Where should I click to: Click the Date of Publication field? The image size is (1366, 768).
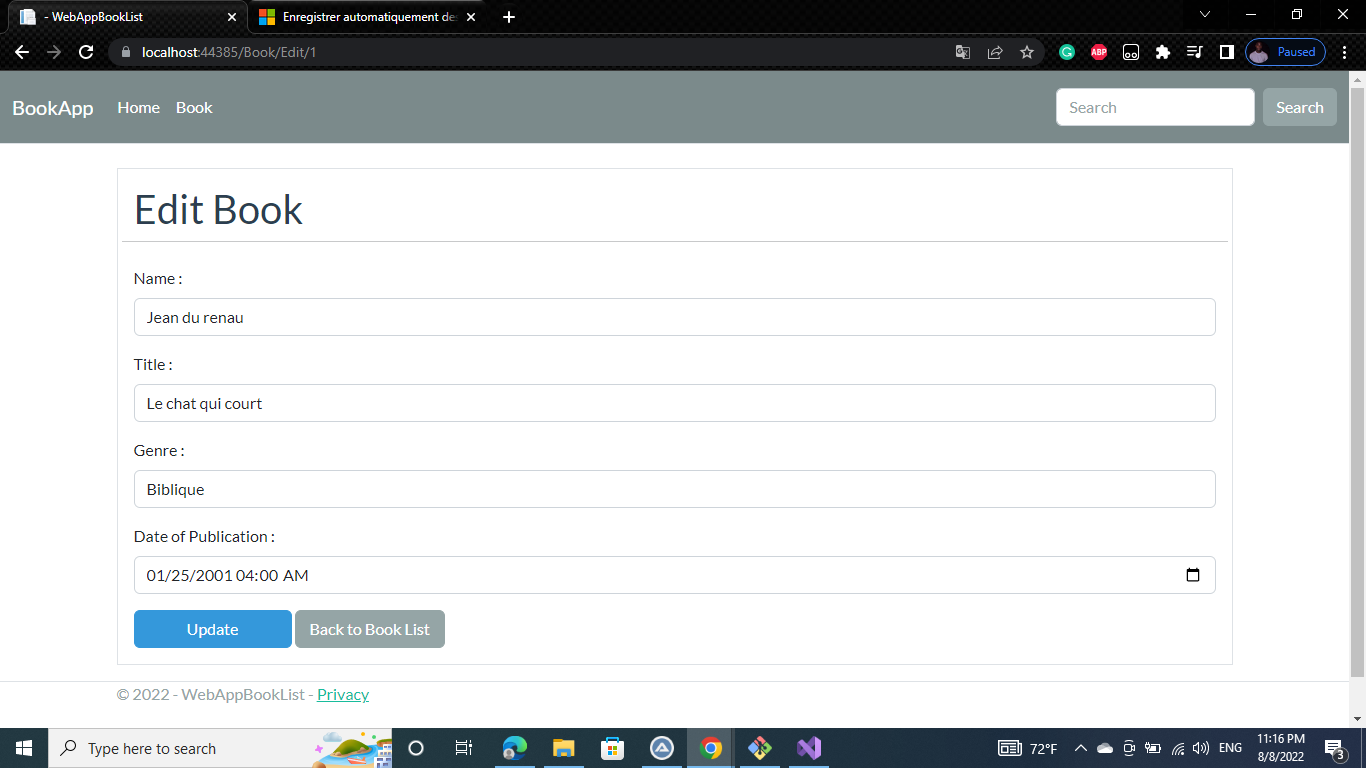coord(675,575)
